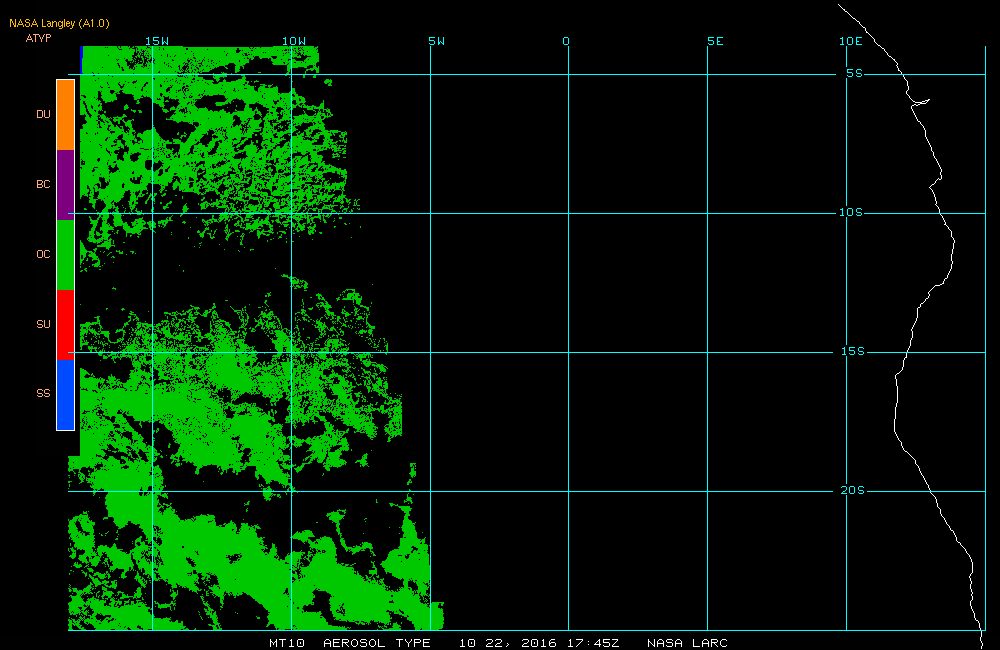Click the 5E longitude label
Image resolution: width=1000 pixels, height=650 pixels.
click(716, 41)
